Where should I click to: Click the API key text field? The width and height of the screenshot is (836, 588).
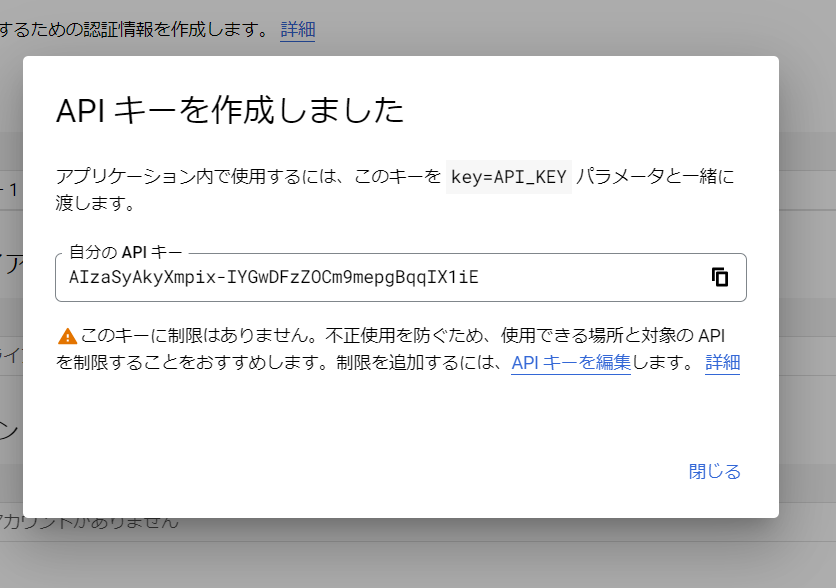(400, 277)
